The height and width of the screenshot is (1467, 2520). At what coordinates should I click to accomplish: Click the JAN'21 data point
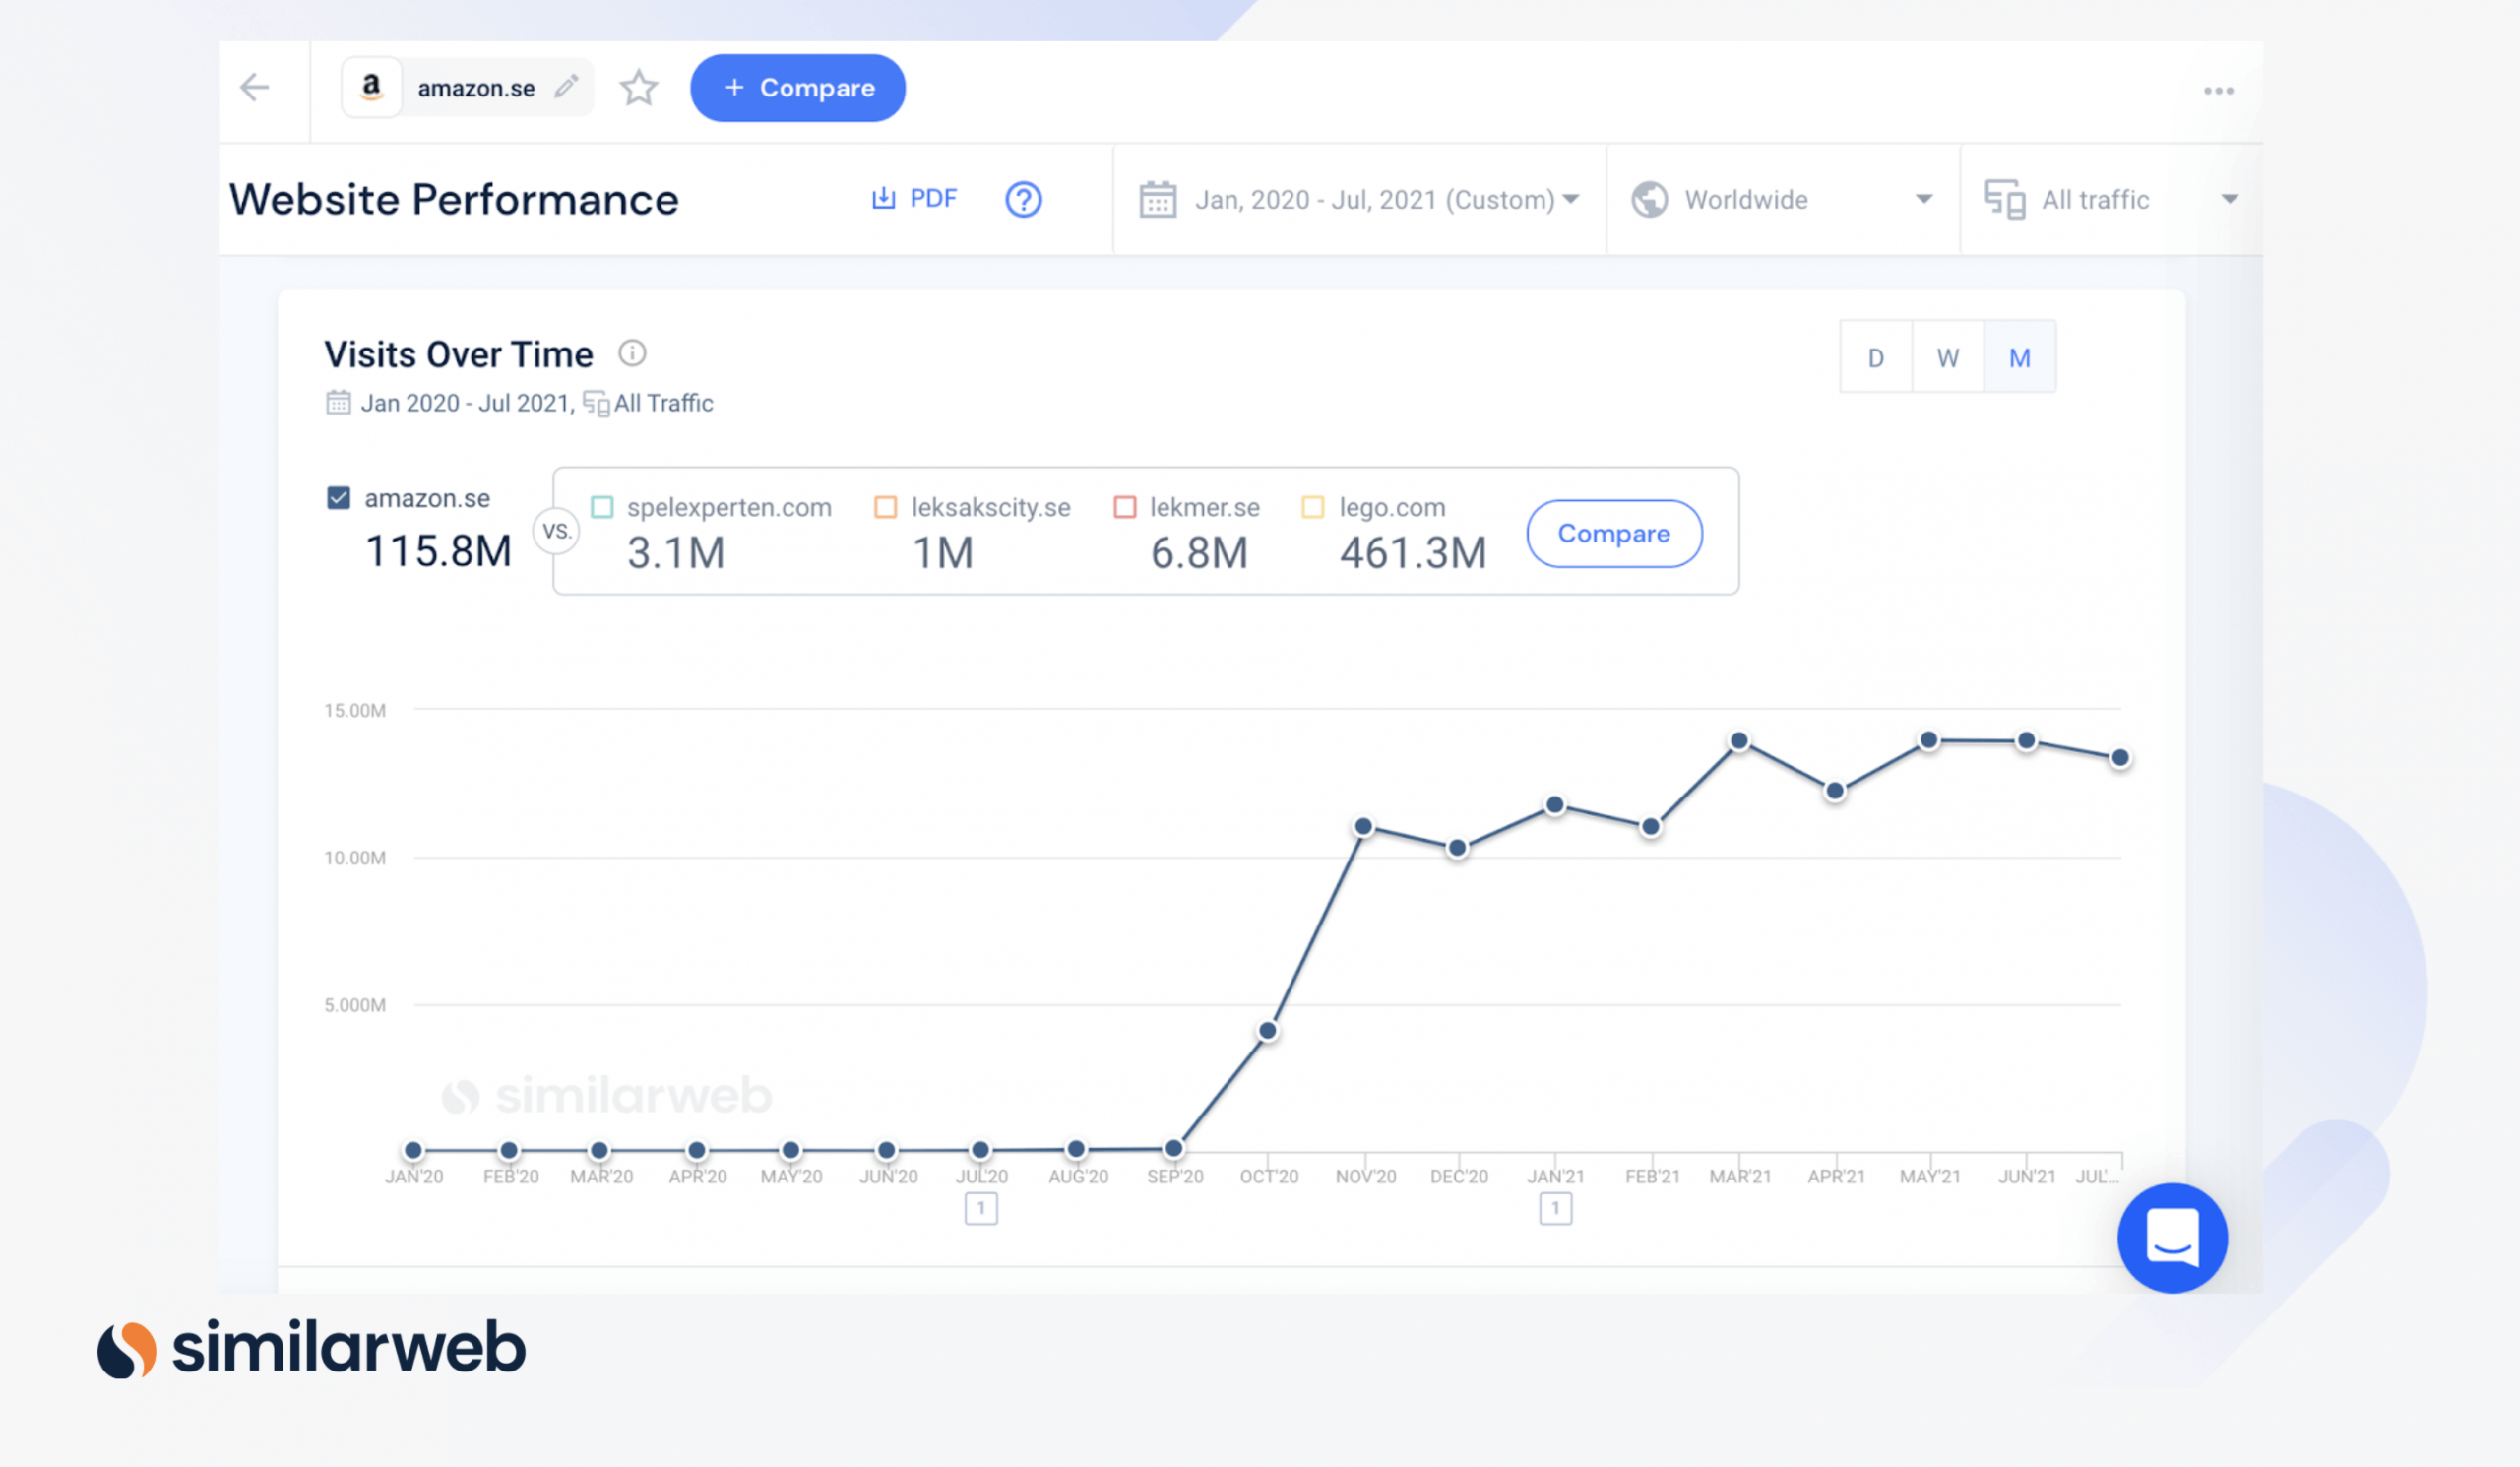pos(1555,805)
